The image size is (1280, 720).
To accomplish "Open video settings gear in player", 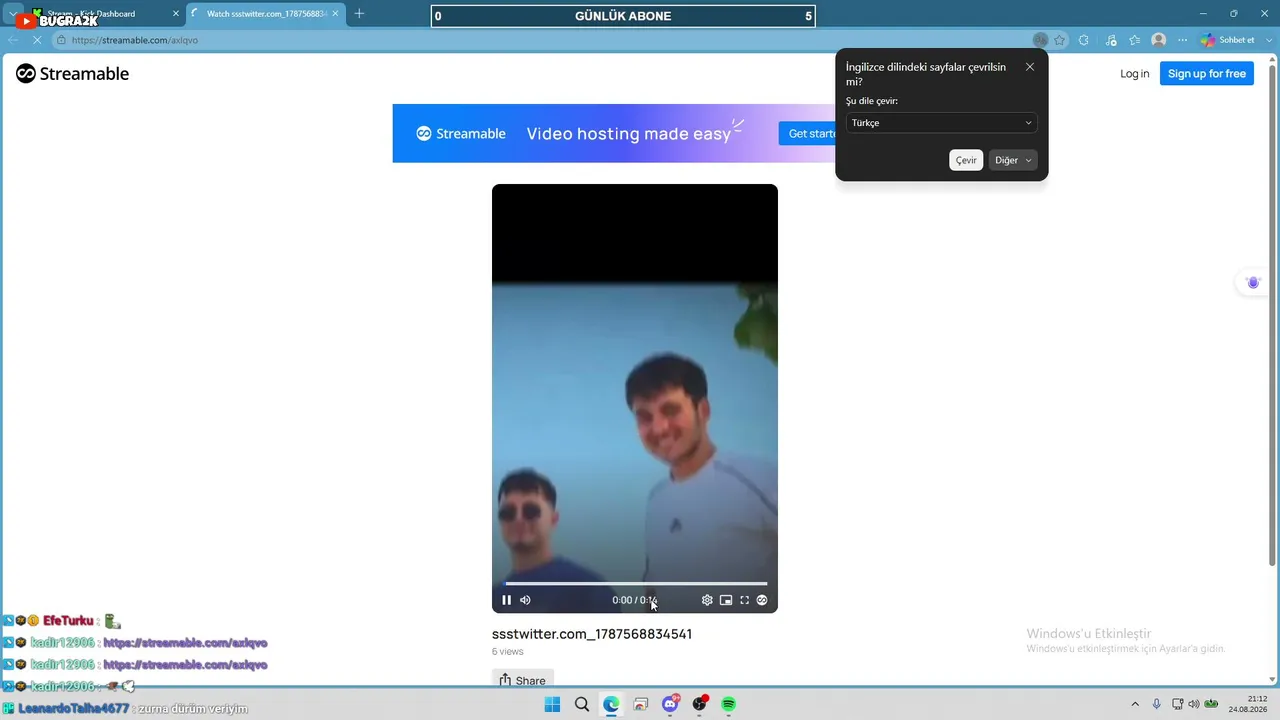I will [707, 600].
